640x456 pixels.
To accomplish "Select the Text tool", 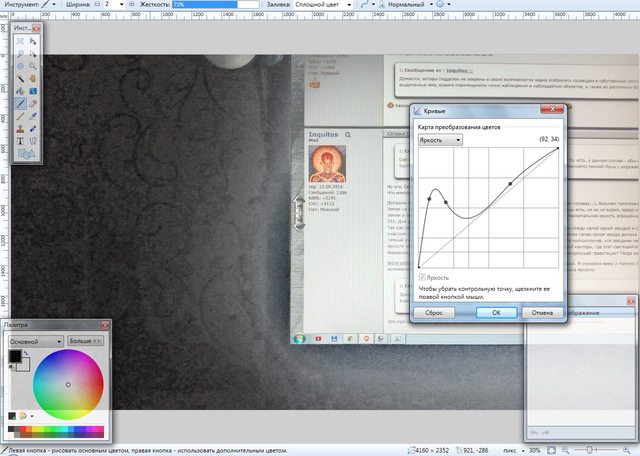I will tap(20, 141).
